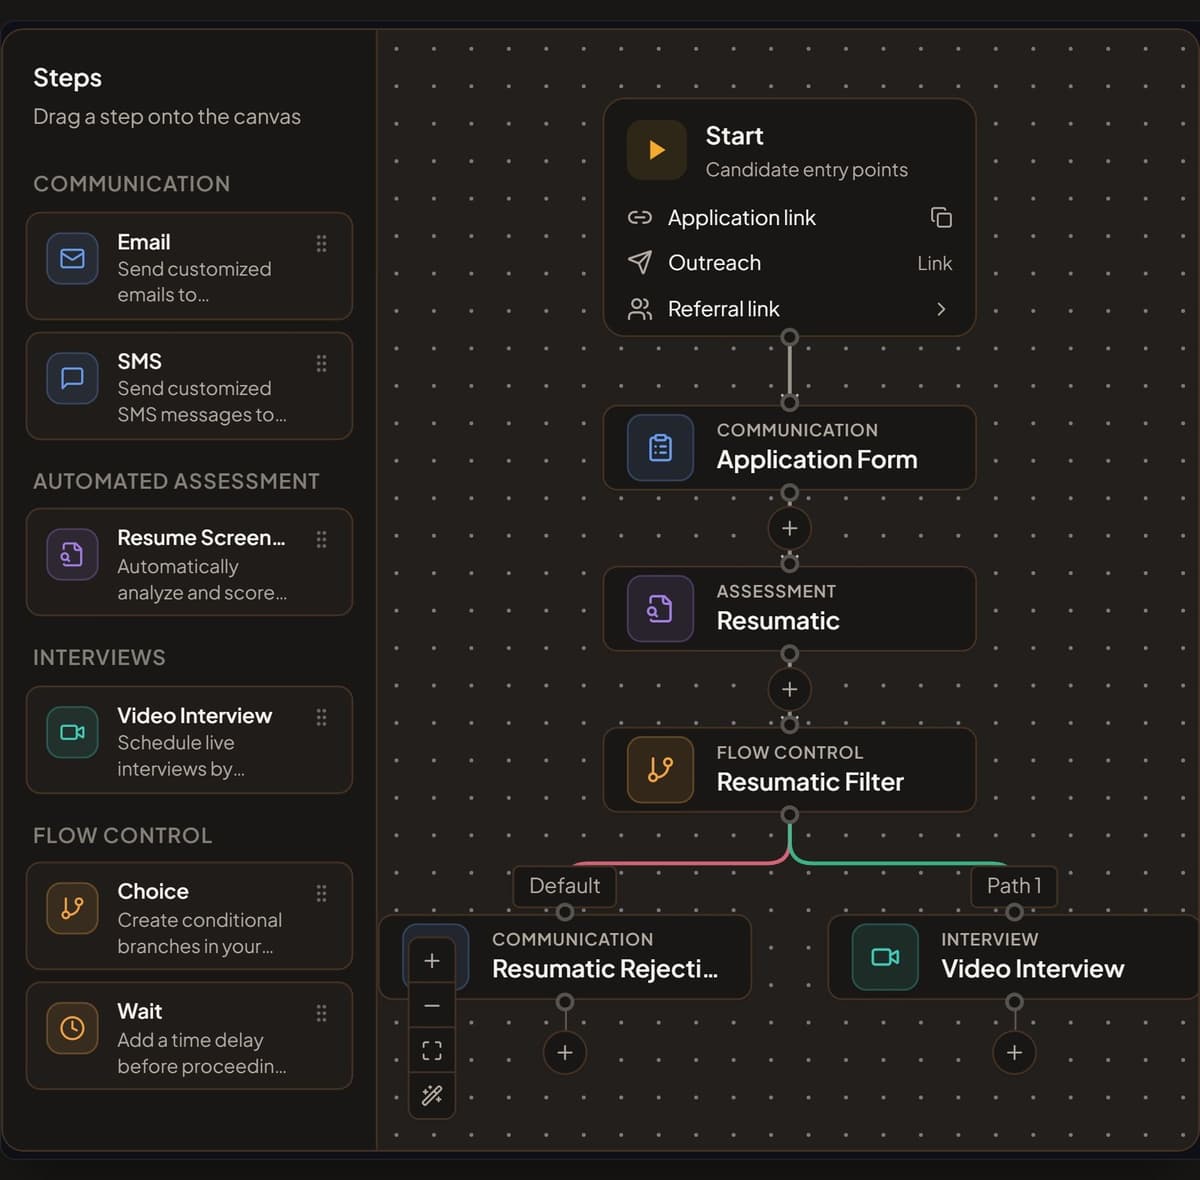Click the Outreach entry point text

point(714,263)
